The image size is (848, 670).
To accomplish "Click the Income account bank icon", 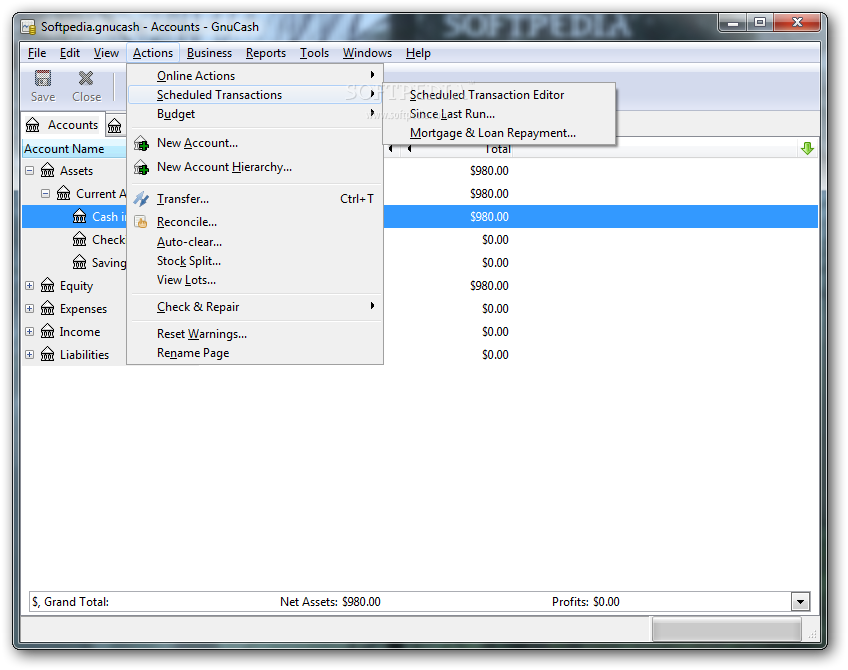I will (x=48, y=331).
